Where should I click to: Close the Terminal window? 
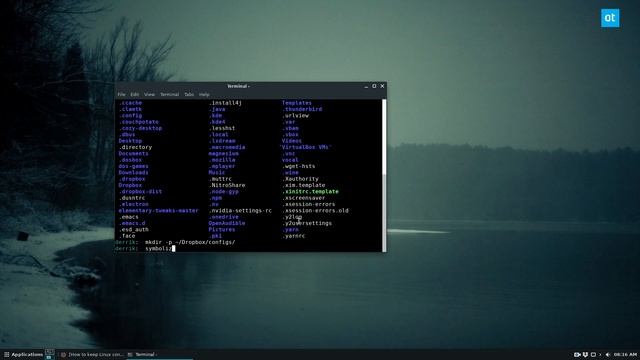point(382,86)
